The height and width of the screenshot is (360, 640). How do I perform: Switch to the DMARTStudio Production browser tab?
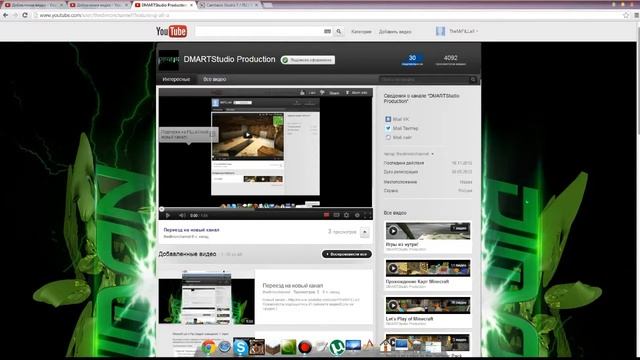(163, 5)
